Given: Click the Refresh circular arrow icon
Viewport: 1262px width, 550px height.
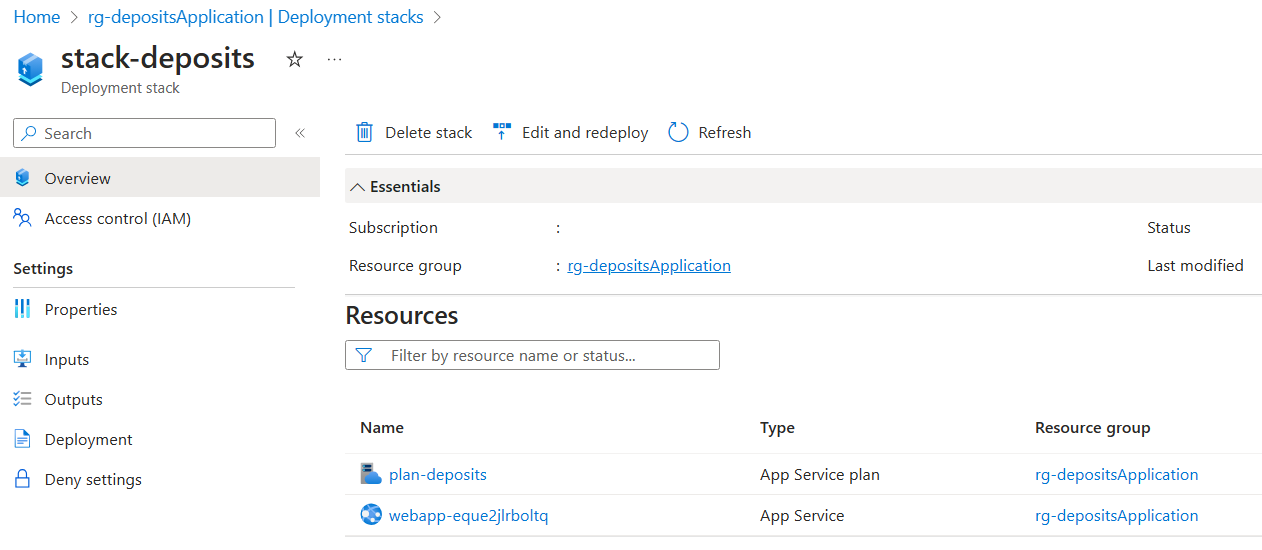Looking at the screenshot, I should pos(678,132).
